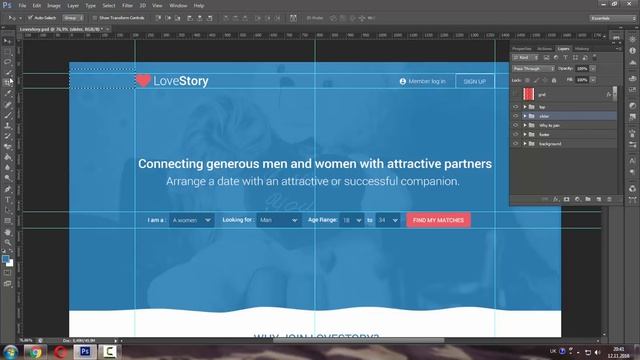Select the Lasso tool

coord(7,62)
